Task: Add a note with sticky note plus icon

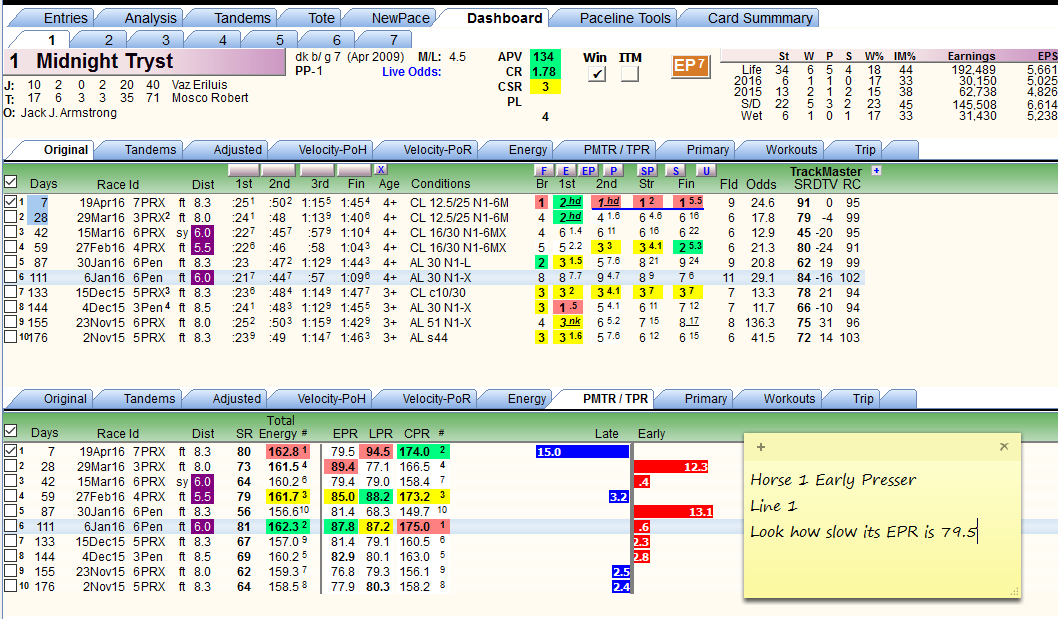Action: point(760,447)
